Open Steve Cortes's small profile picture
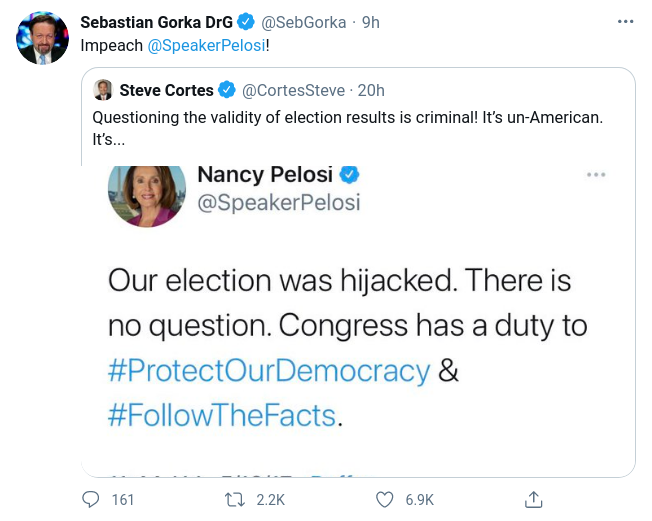 coord(103,91)
